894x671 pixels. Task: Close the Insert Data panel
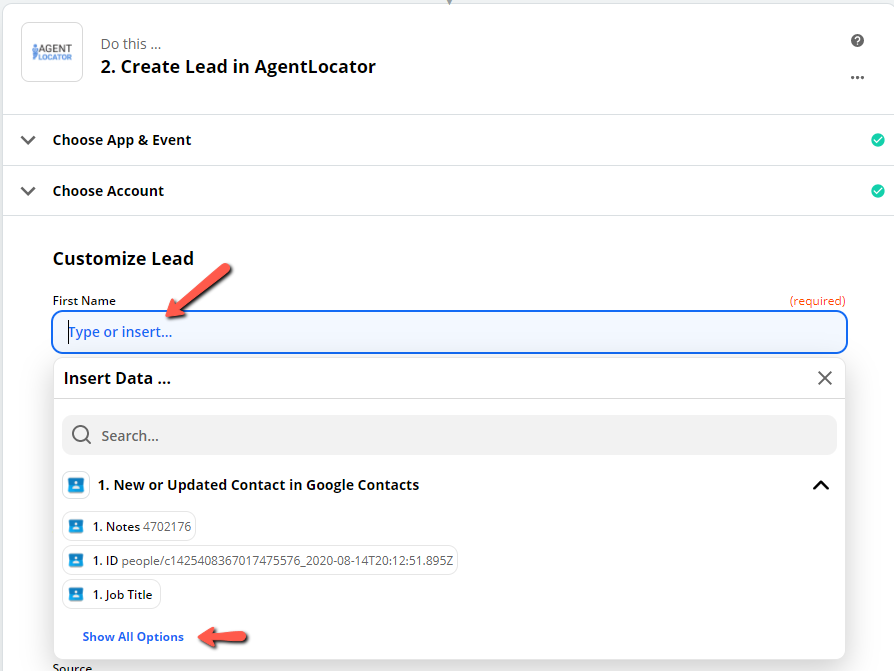824,378
